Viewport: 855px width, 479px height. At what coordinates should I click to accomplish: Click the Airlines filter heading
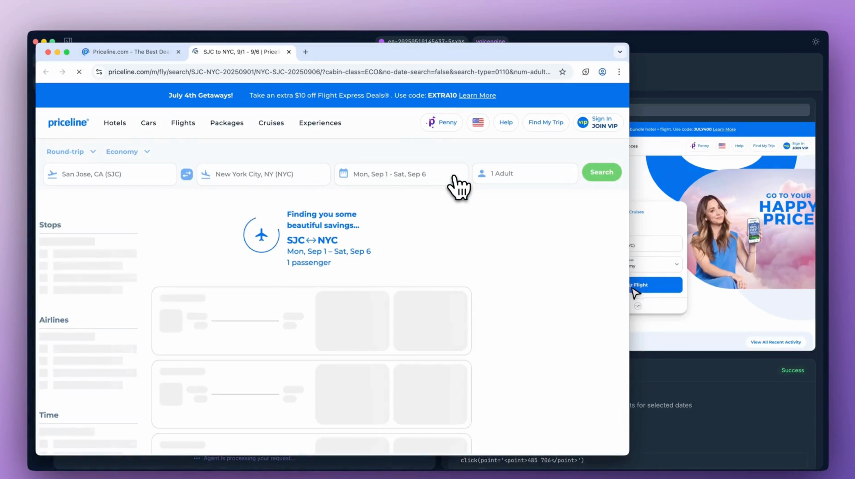pyautogui.click(x=53, y=320)
